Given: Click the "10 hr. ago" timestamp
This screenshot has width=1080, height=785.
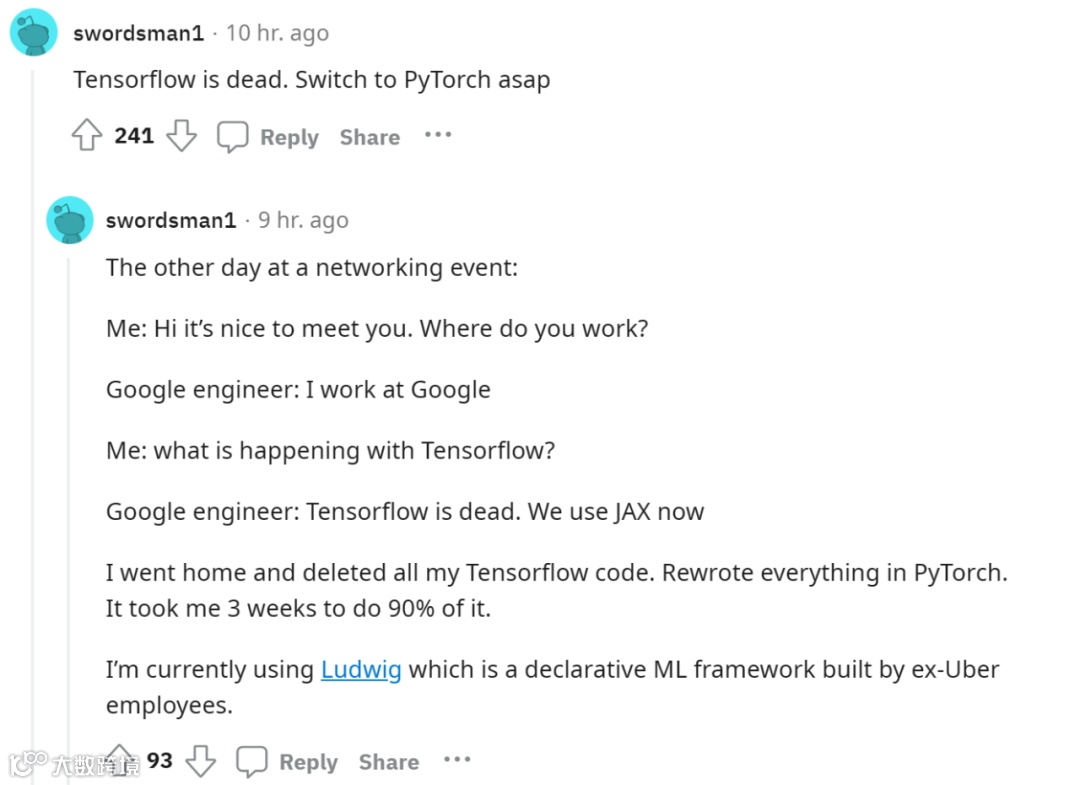Looking at the screenshot, I should point(277,33).
